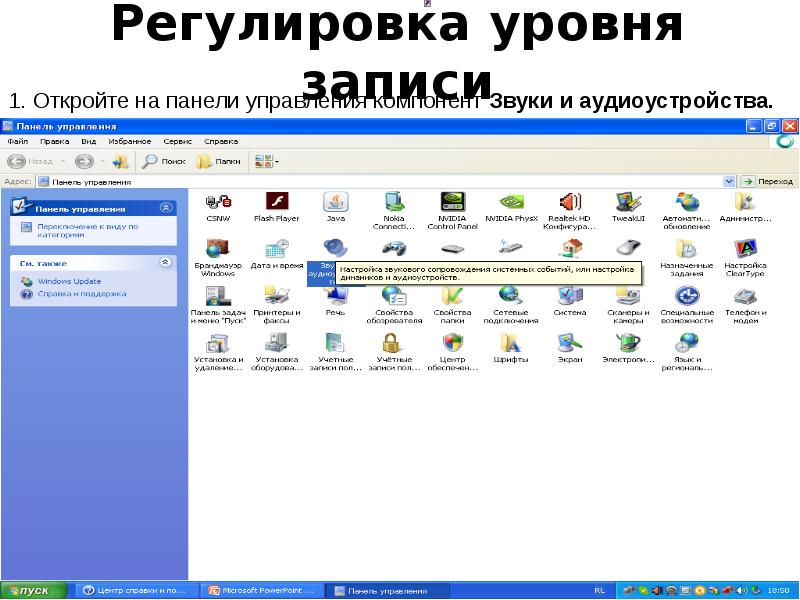Open Установка и удаление... icon
Screen dimensions: 800x600
click(218, 352)
